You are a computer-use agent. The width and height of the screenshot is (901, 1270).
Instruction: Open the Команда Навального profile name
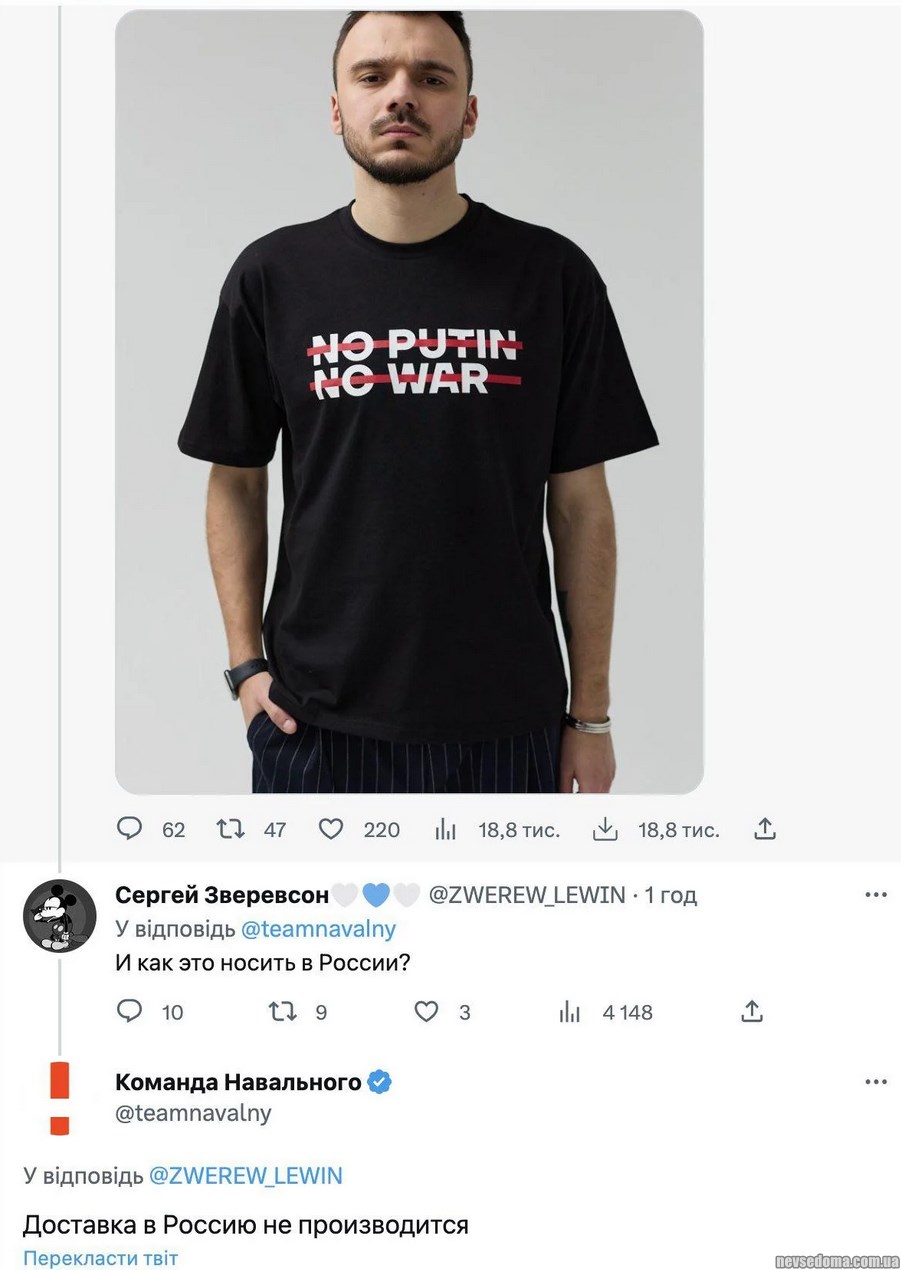pos(238,1082)
